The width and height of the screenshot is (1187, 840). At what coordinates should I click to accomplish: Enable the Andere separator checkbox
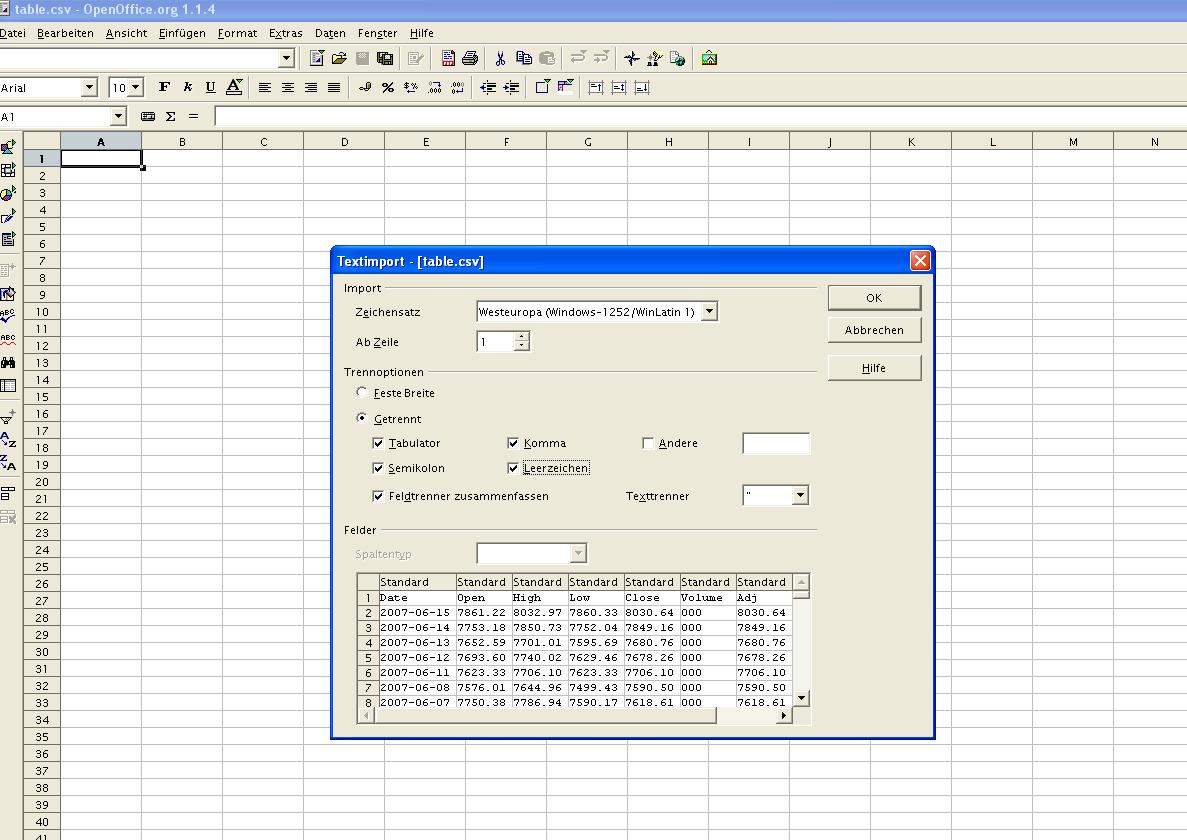click(x=648, y=443)
